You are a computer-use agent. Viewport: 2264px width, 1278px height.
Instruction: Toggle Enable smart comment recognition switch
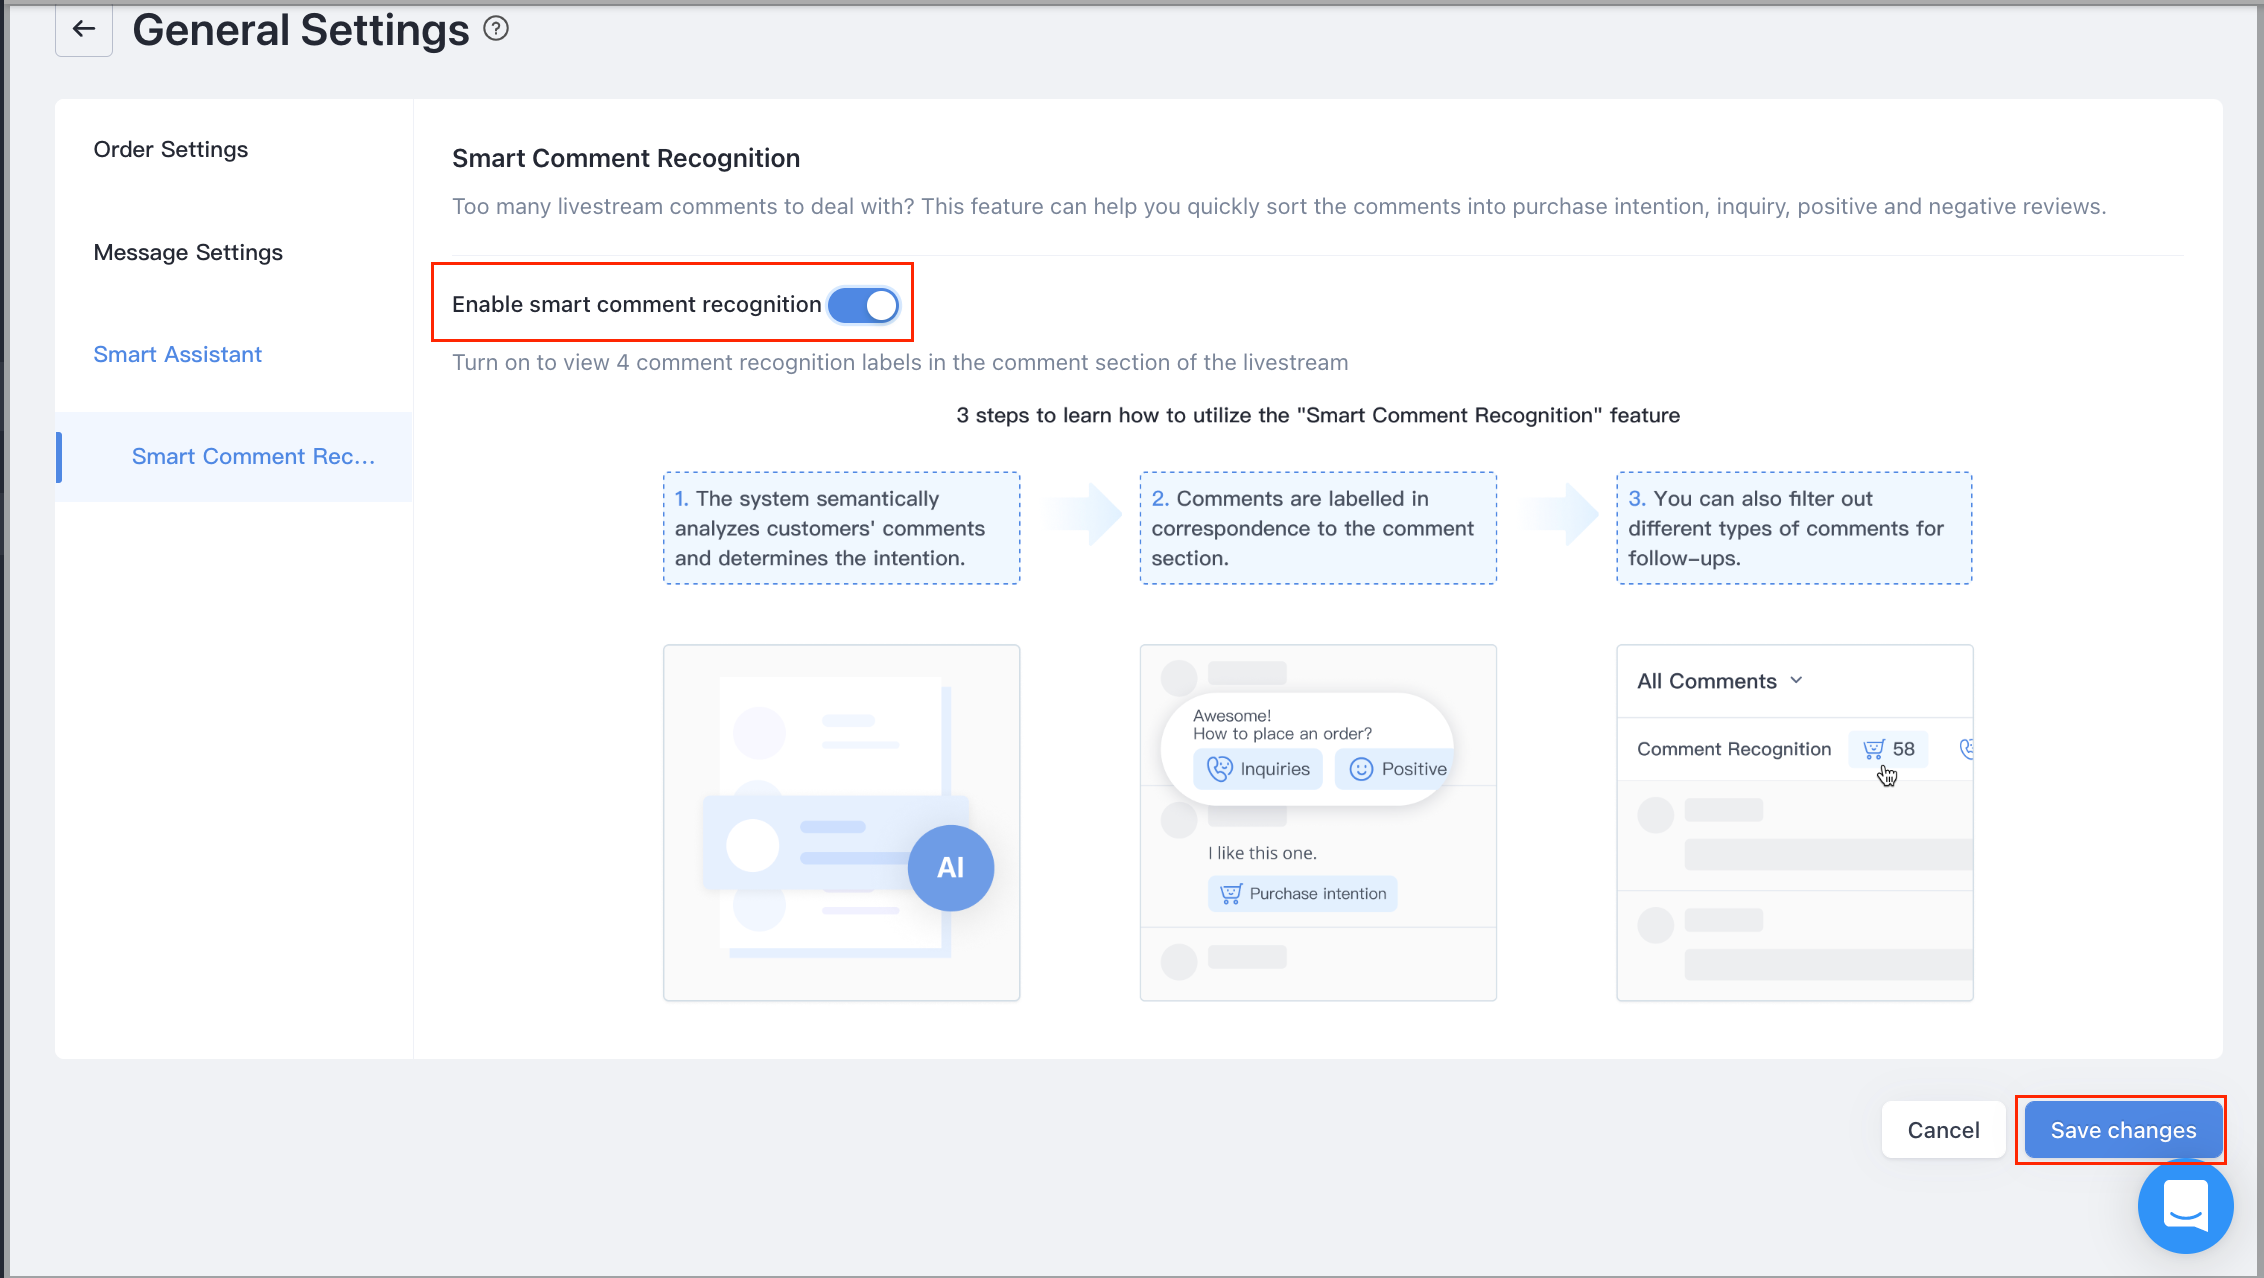[864, 305]
